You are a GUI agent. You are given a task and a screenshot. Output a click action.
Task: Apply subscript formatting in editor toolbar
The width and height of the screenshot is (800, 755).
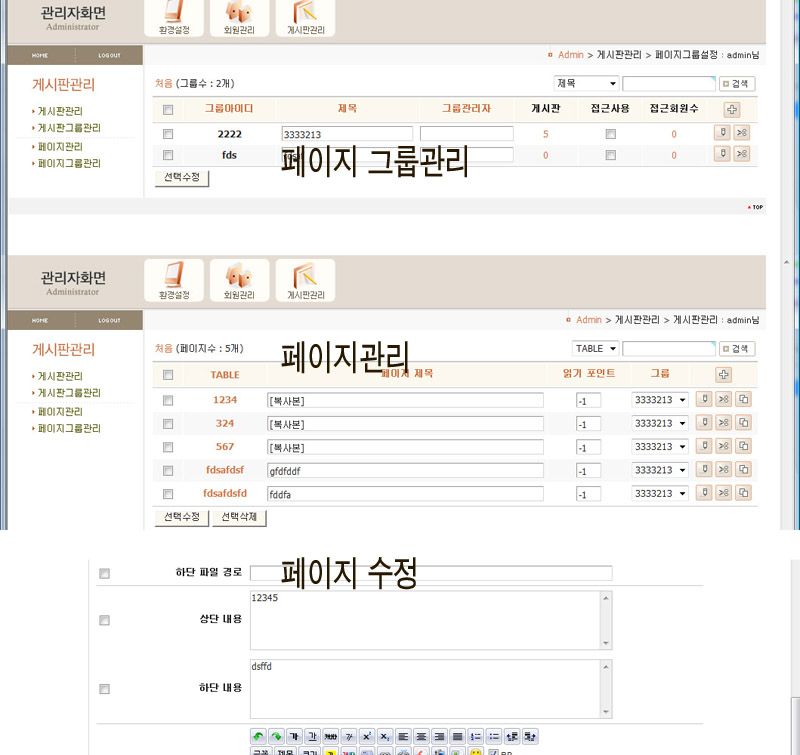pyautogui.click(x=385, y=736)
